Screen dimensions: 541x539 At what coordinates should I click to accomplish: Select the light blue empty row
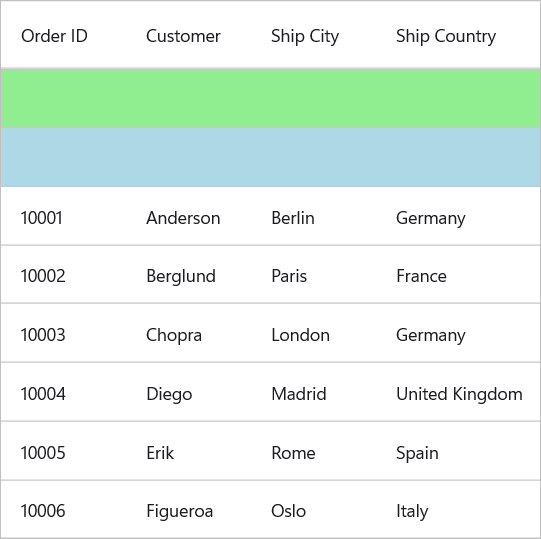click(x=270, y=157)
